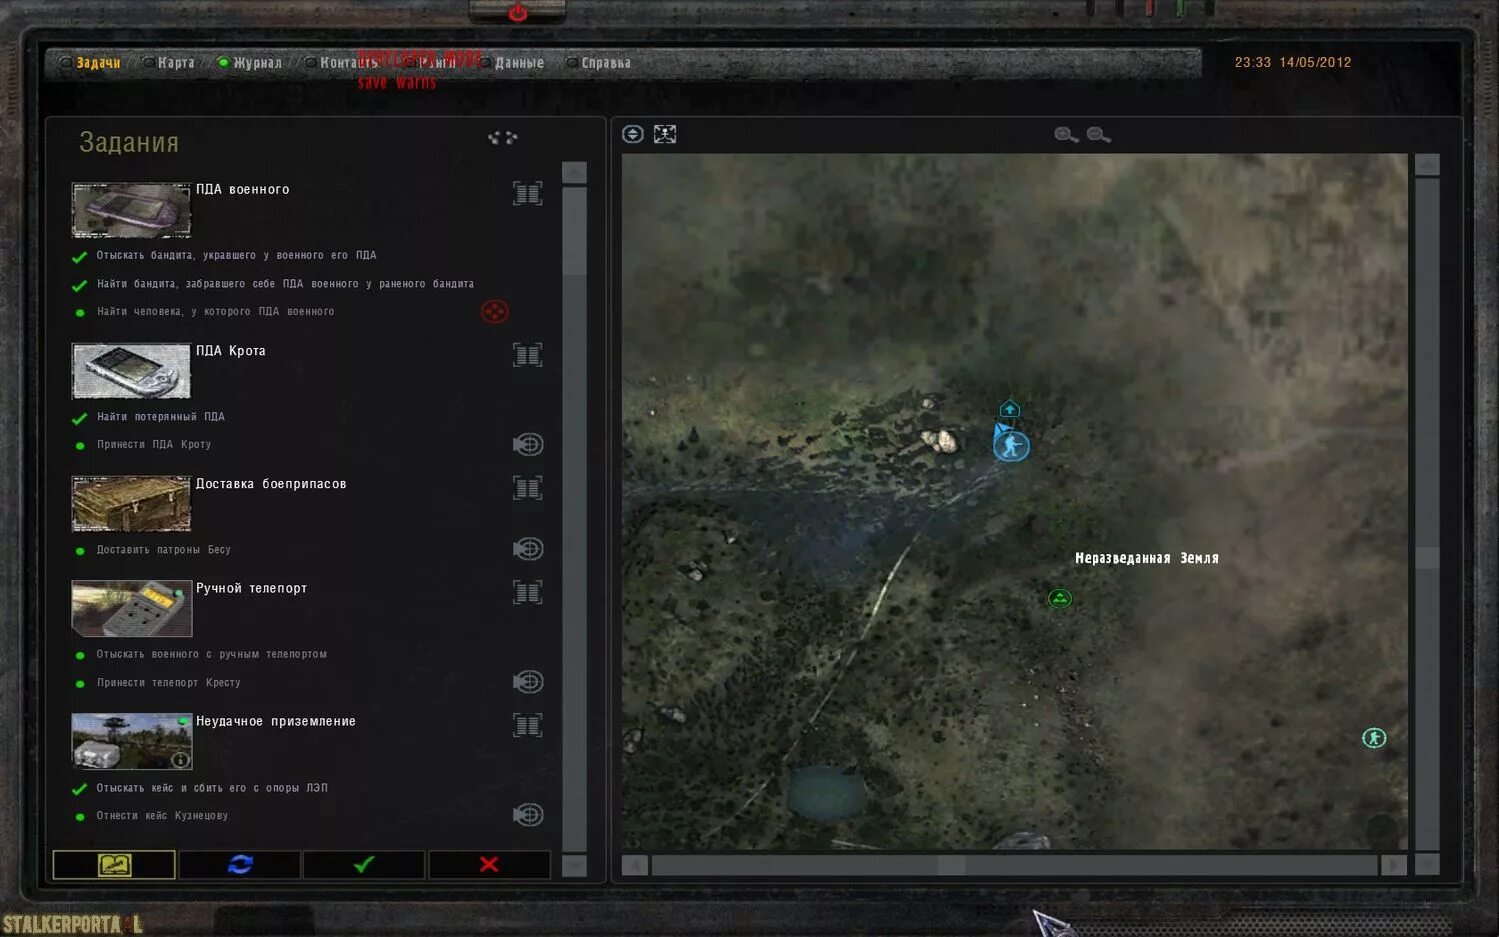Zoom out the map
This screenshot has width=1499, height=937.
tap(1098, 135)
